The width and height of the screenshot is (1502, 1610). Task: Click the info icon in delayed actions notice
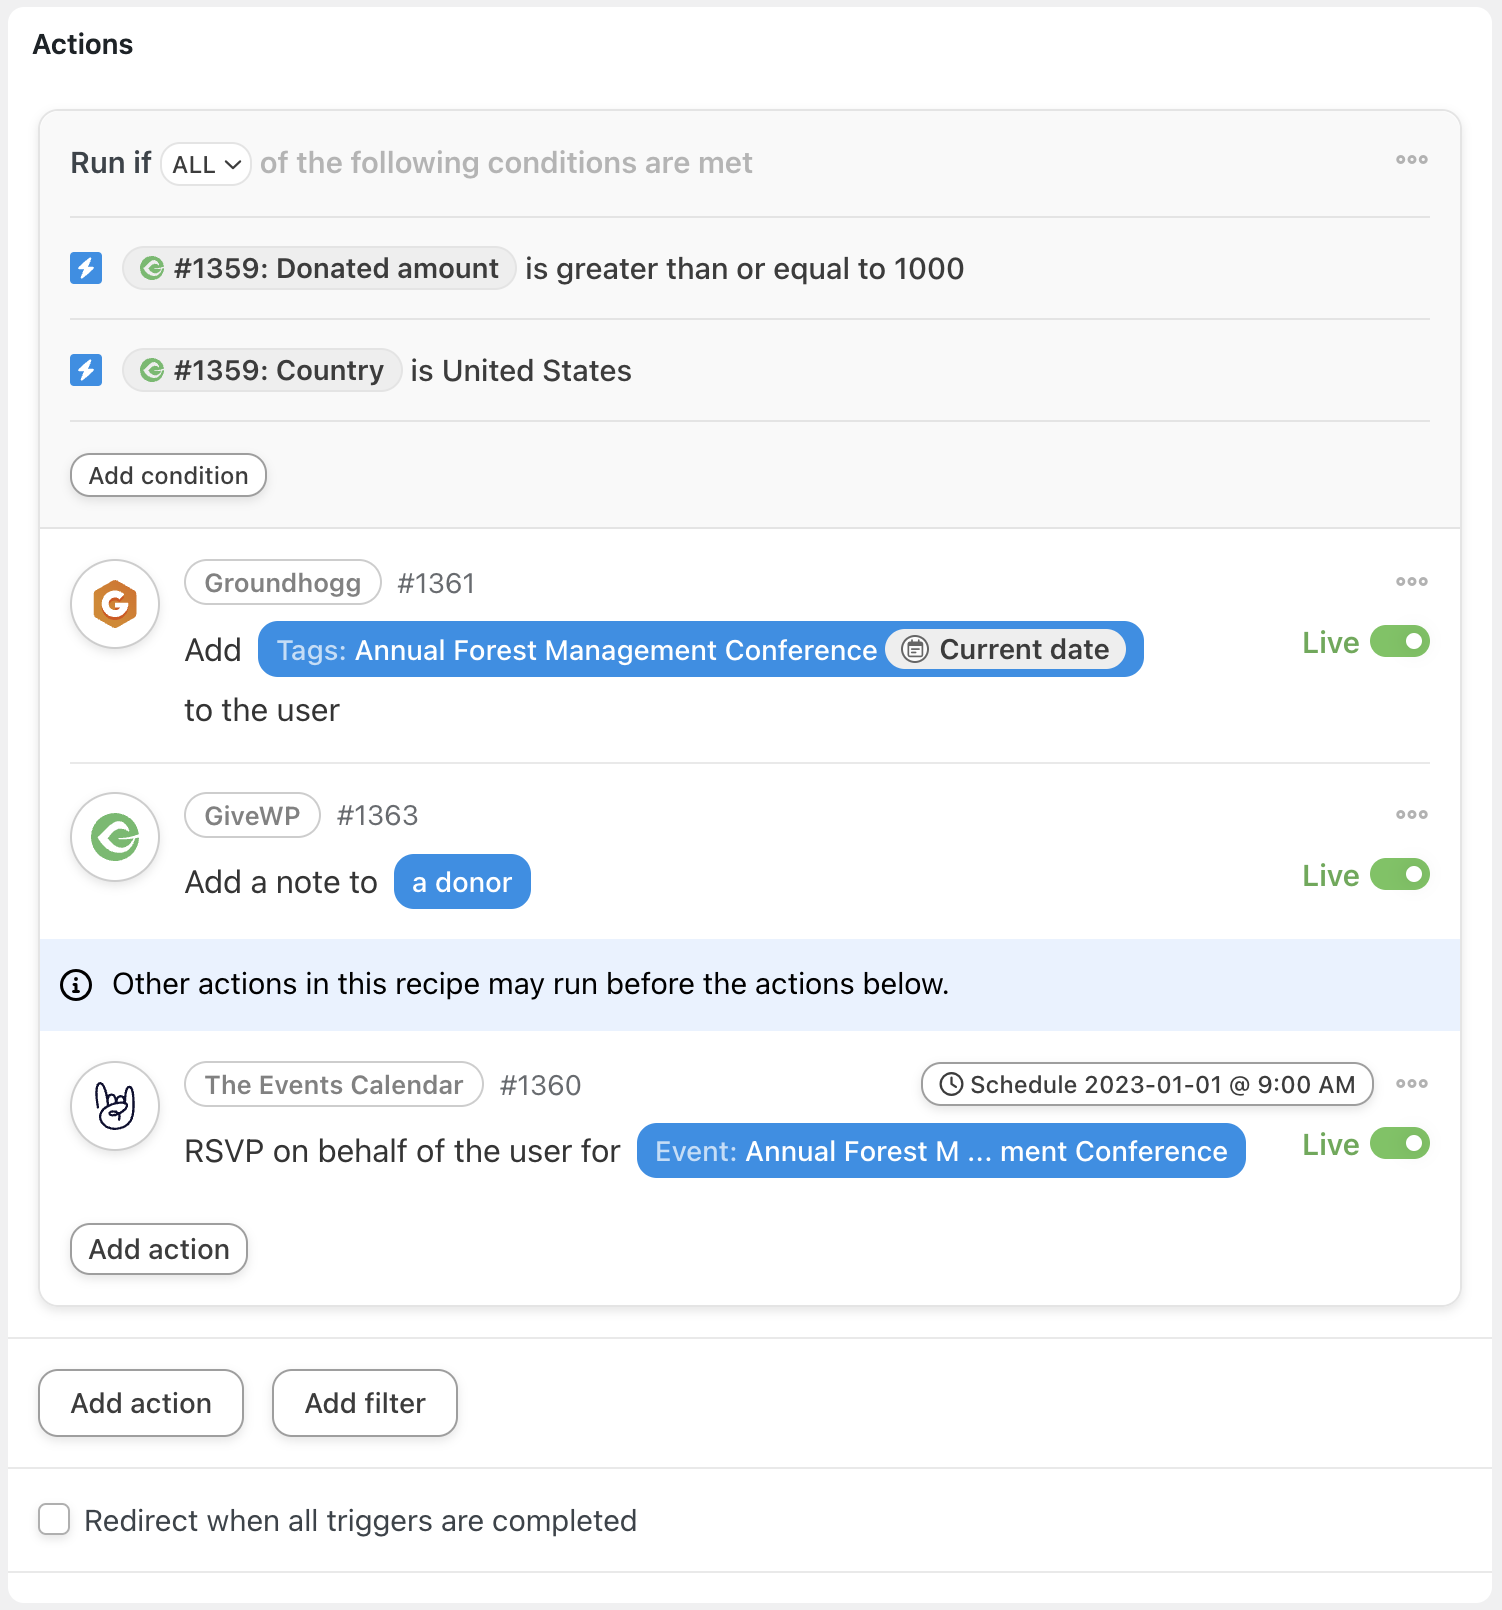(76, 985)
